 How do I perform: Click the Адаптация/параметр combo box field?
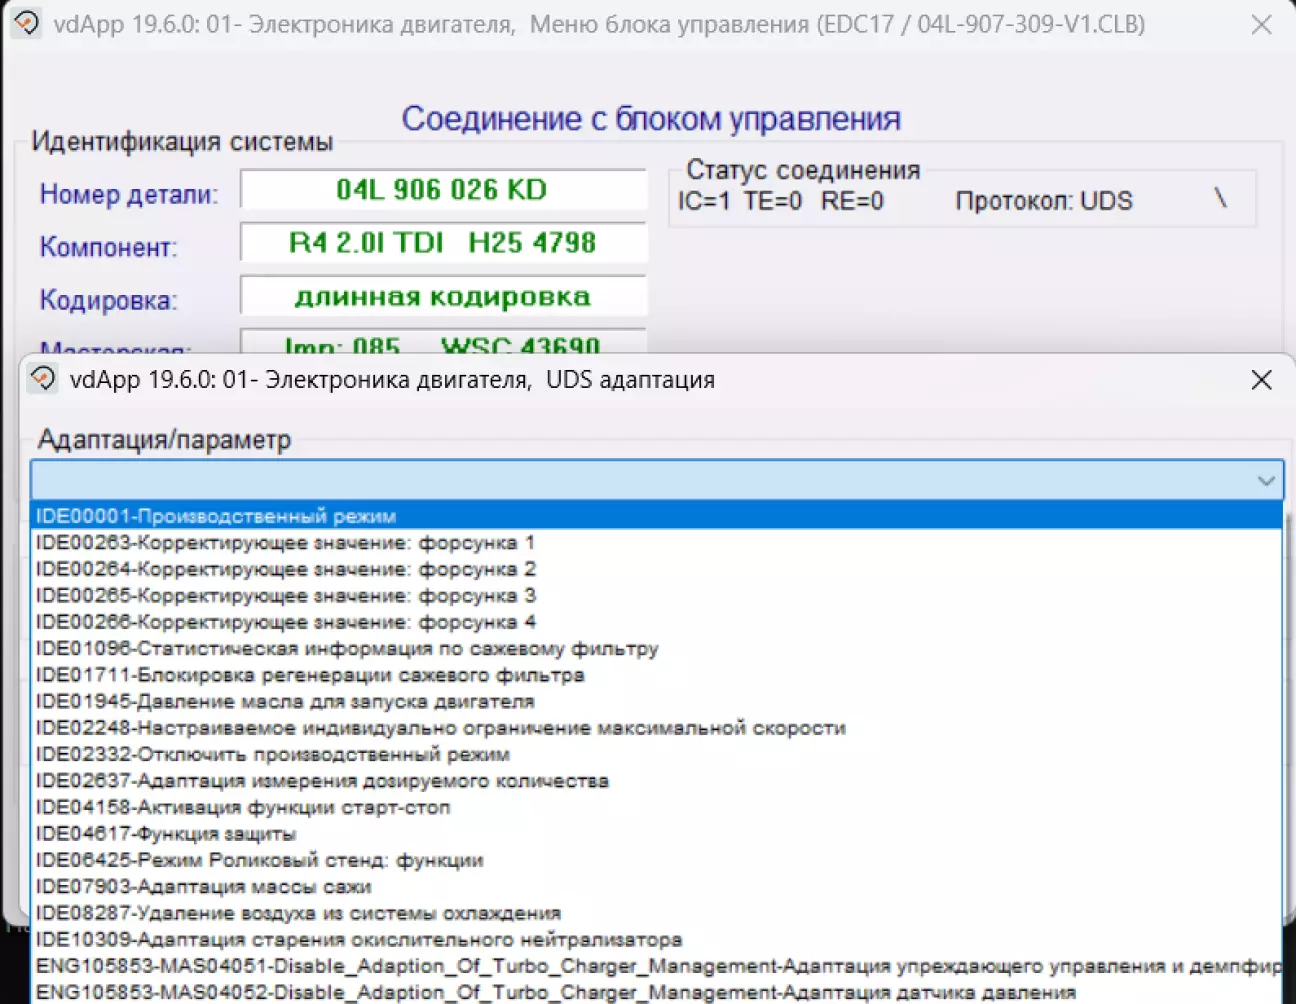[640, 481]
